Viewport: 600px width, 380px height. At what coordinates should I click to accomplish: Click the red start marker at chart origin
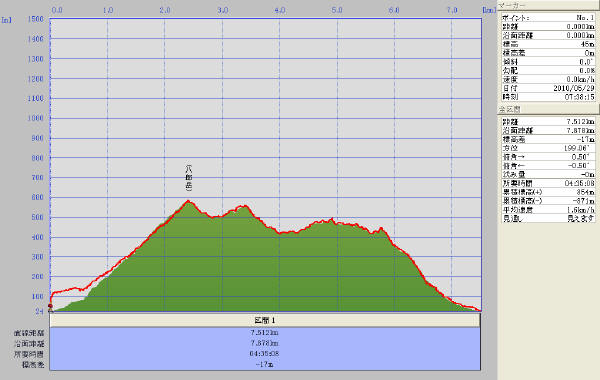click(50, 306)
